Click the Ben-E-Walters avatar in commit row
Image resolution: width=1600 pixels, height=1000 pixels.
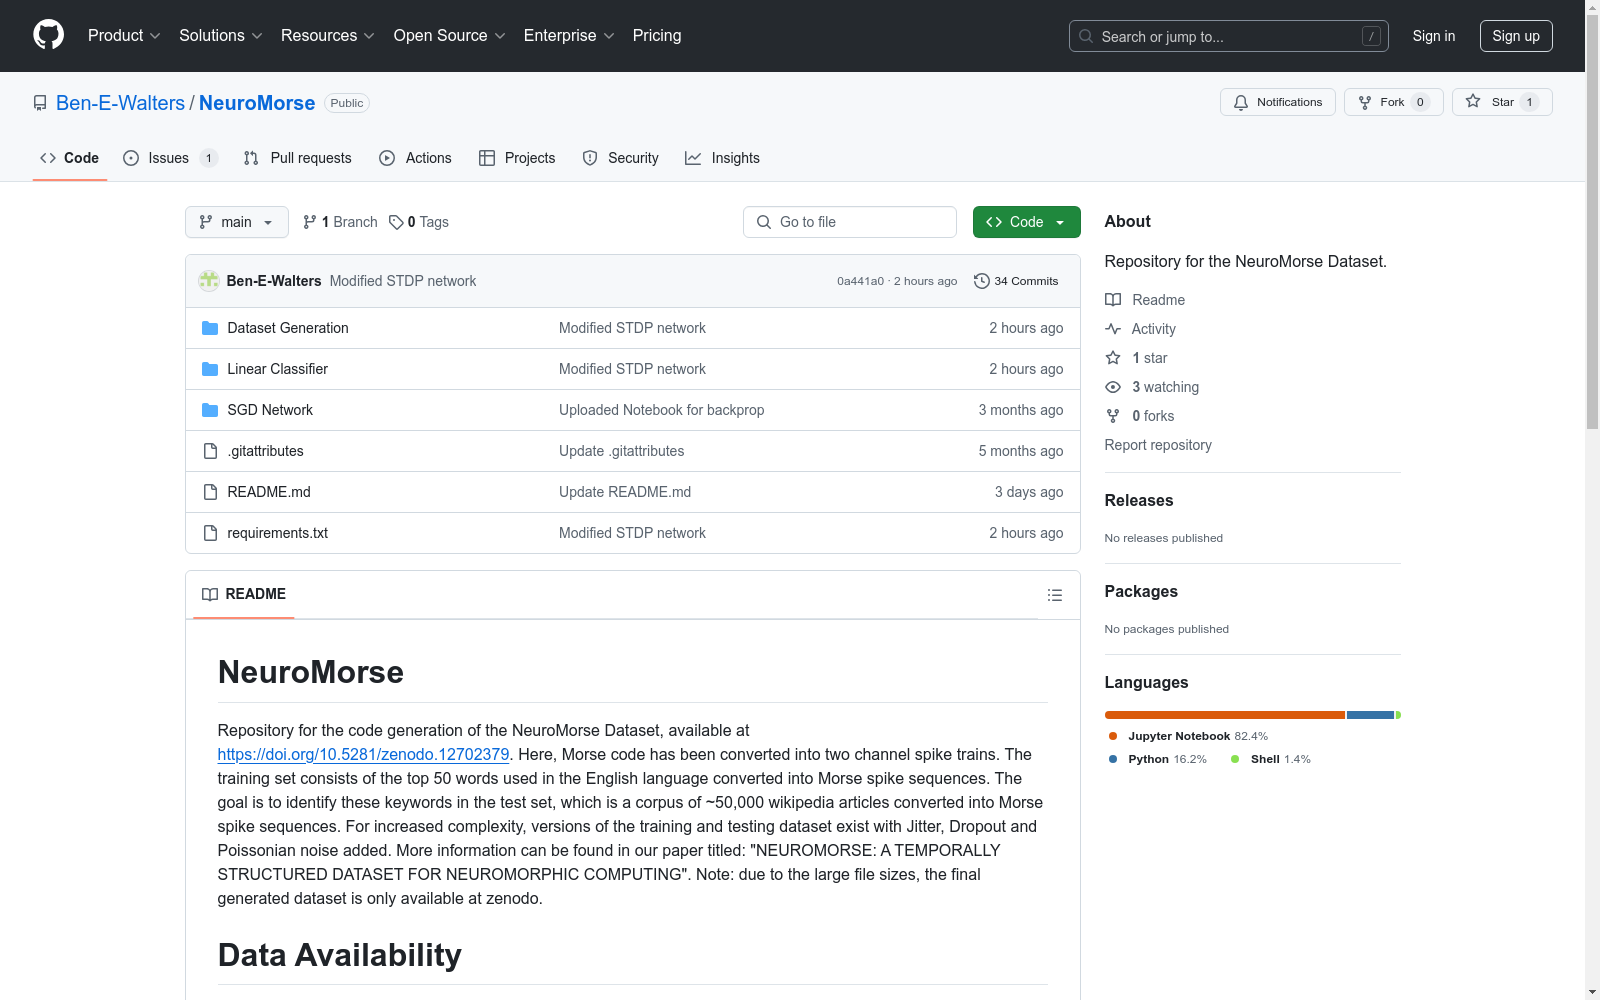pyautogui.click(x=209, y=281)
